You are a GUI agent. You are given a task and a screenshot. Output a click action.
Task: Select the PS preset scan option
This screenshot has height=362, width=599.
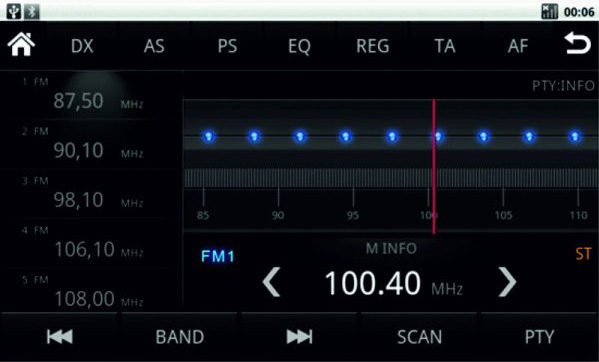(227, 46)
